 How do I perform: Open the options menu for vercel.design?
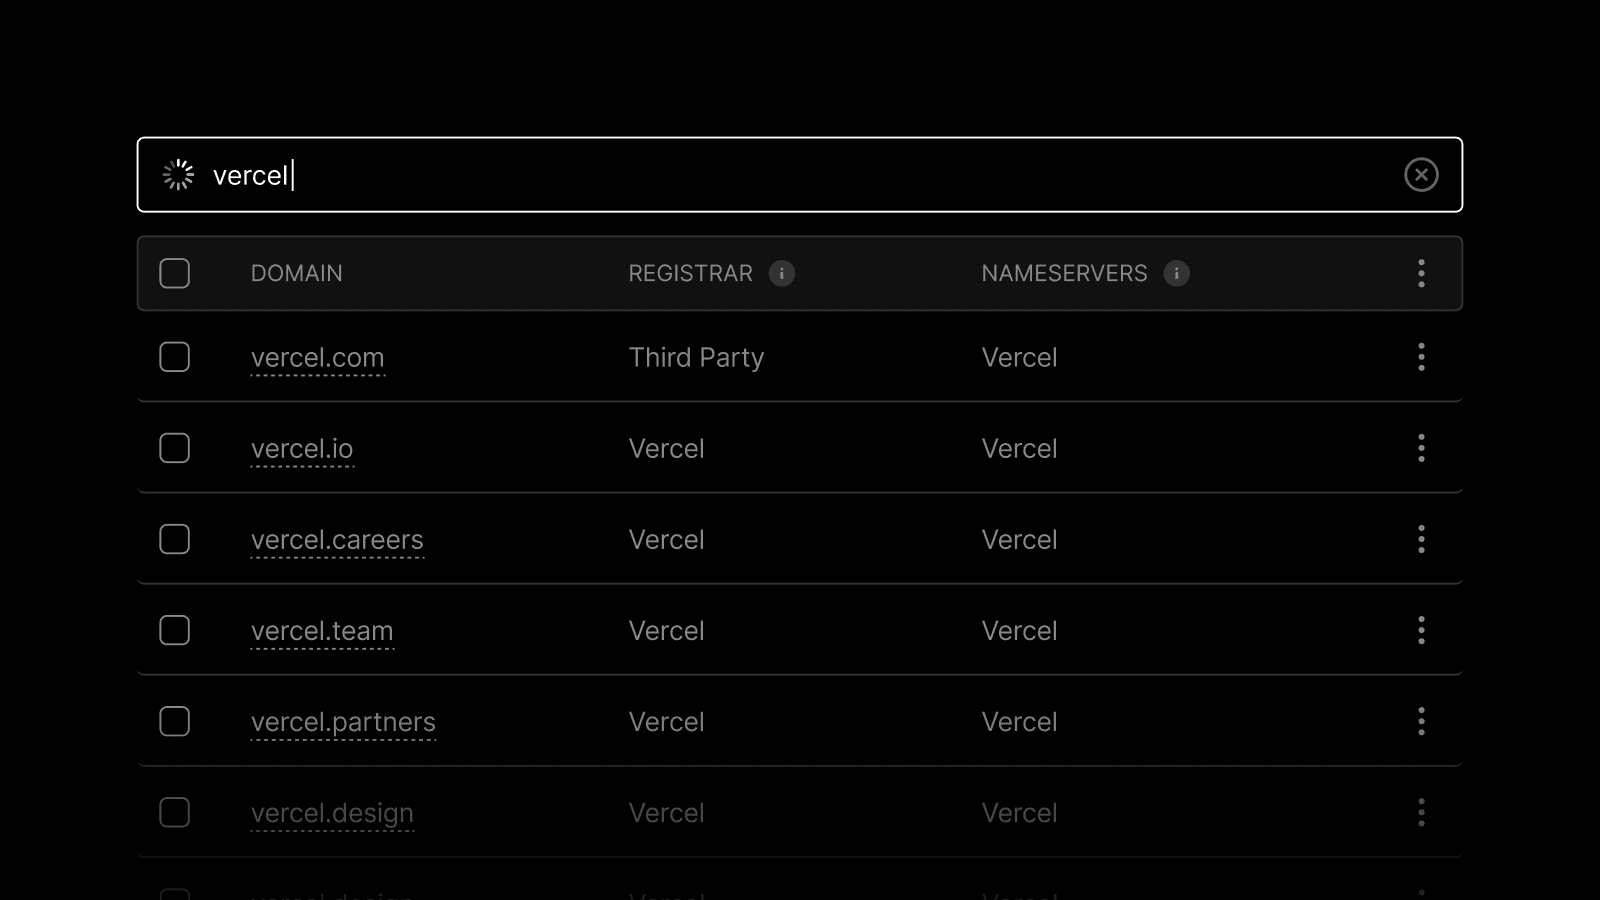(x=1421, y=812)
